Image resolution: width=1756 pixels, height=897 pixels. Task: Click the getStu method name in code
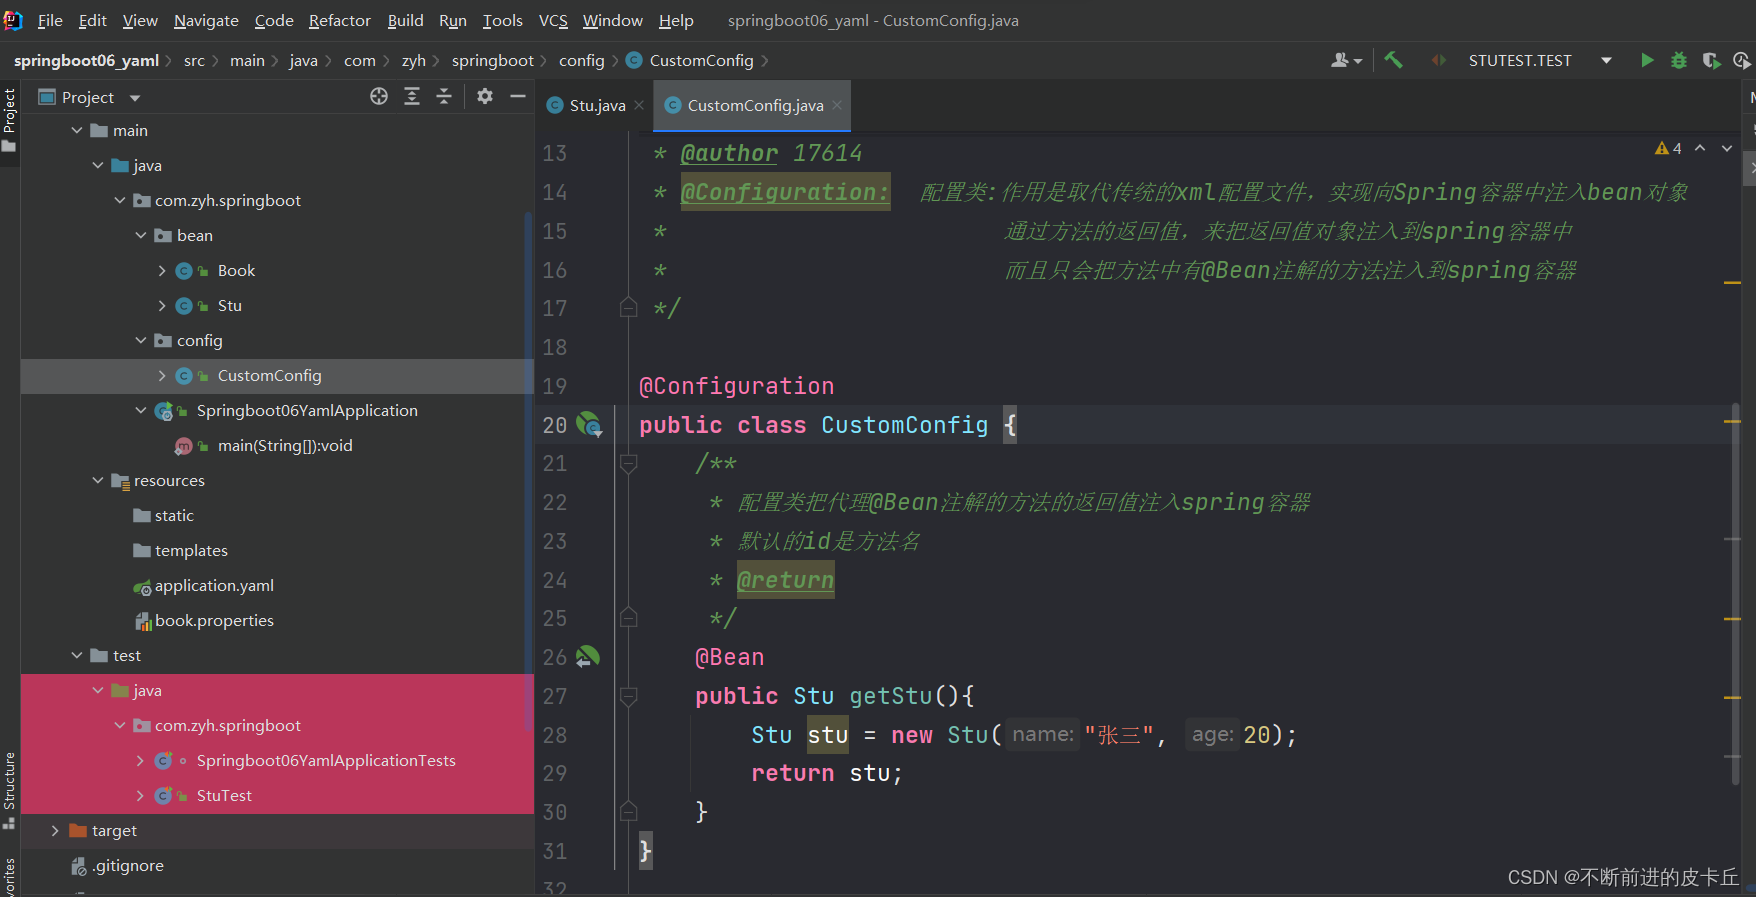click(x=890, y=696)
